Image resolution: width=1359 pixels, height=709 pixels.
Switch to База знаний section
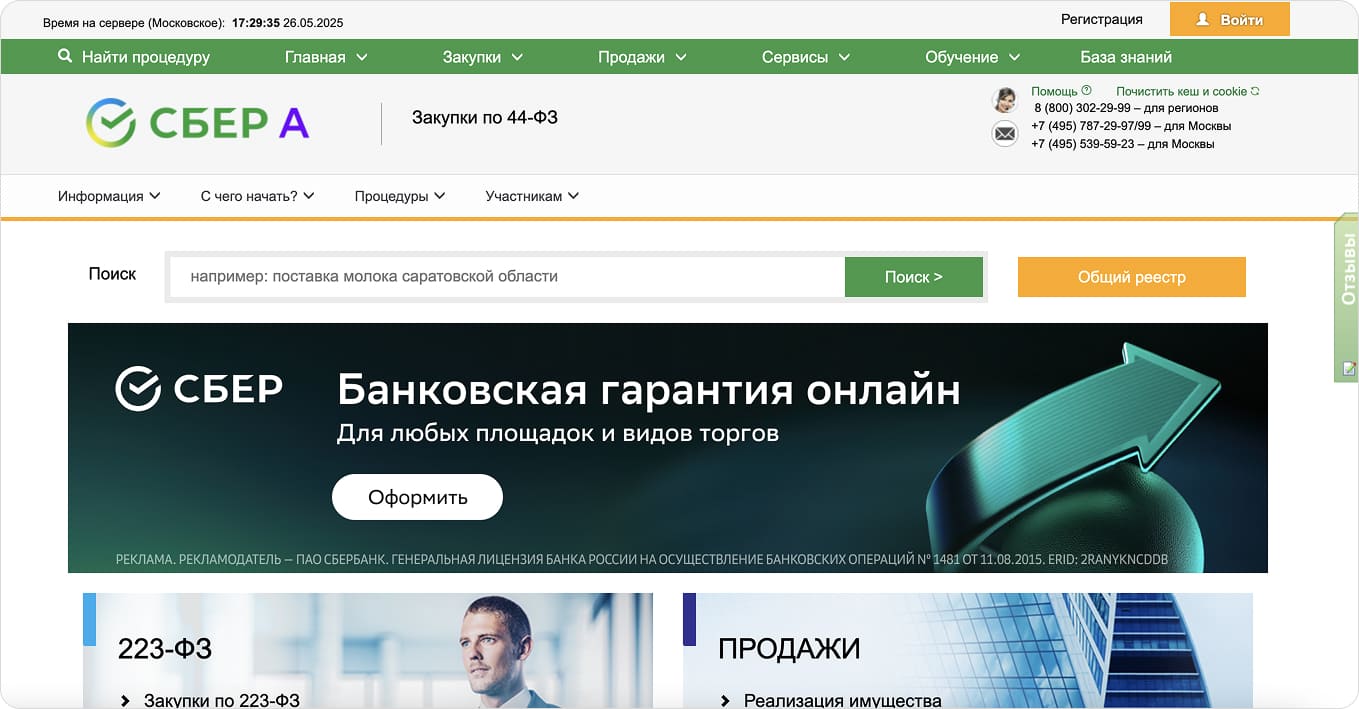pyautogui.click(x=1124, y=57)
